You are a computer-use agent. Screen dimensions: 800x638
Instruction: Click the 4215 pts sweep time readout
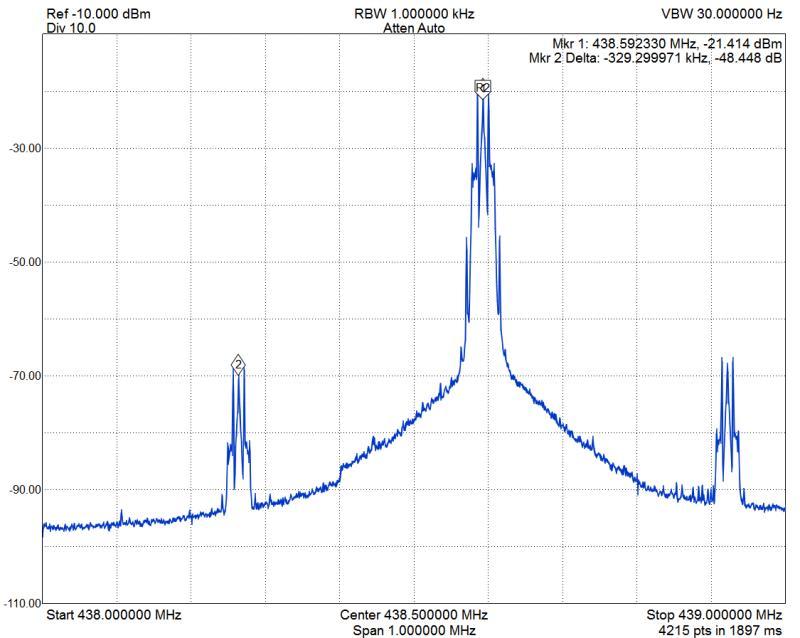[x=720, y=630]
